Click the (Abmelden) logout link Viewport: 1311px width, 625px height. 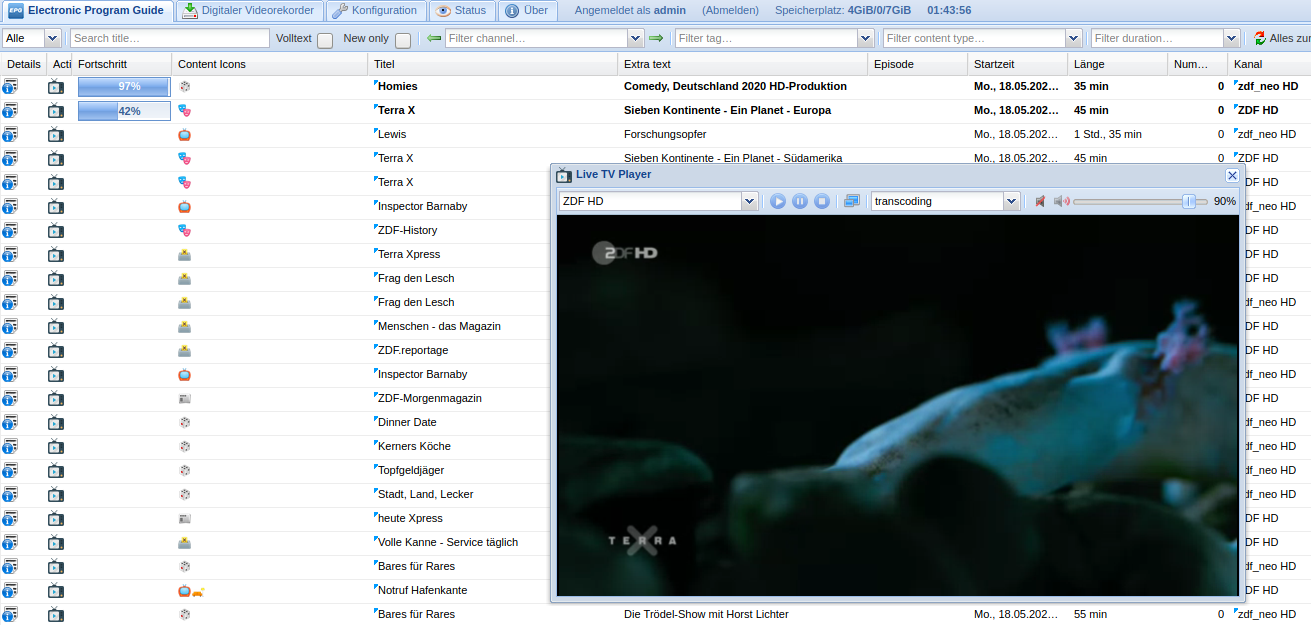point(730,11)
